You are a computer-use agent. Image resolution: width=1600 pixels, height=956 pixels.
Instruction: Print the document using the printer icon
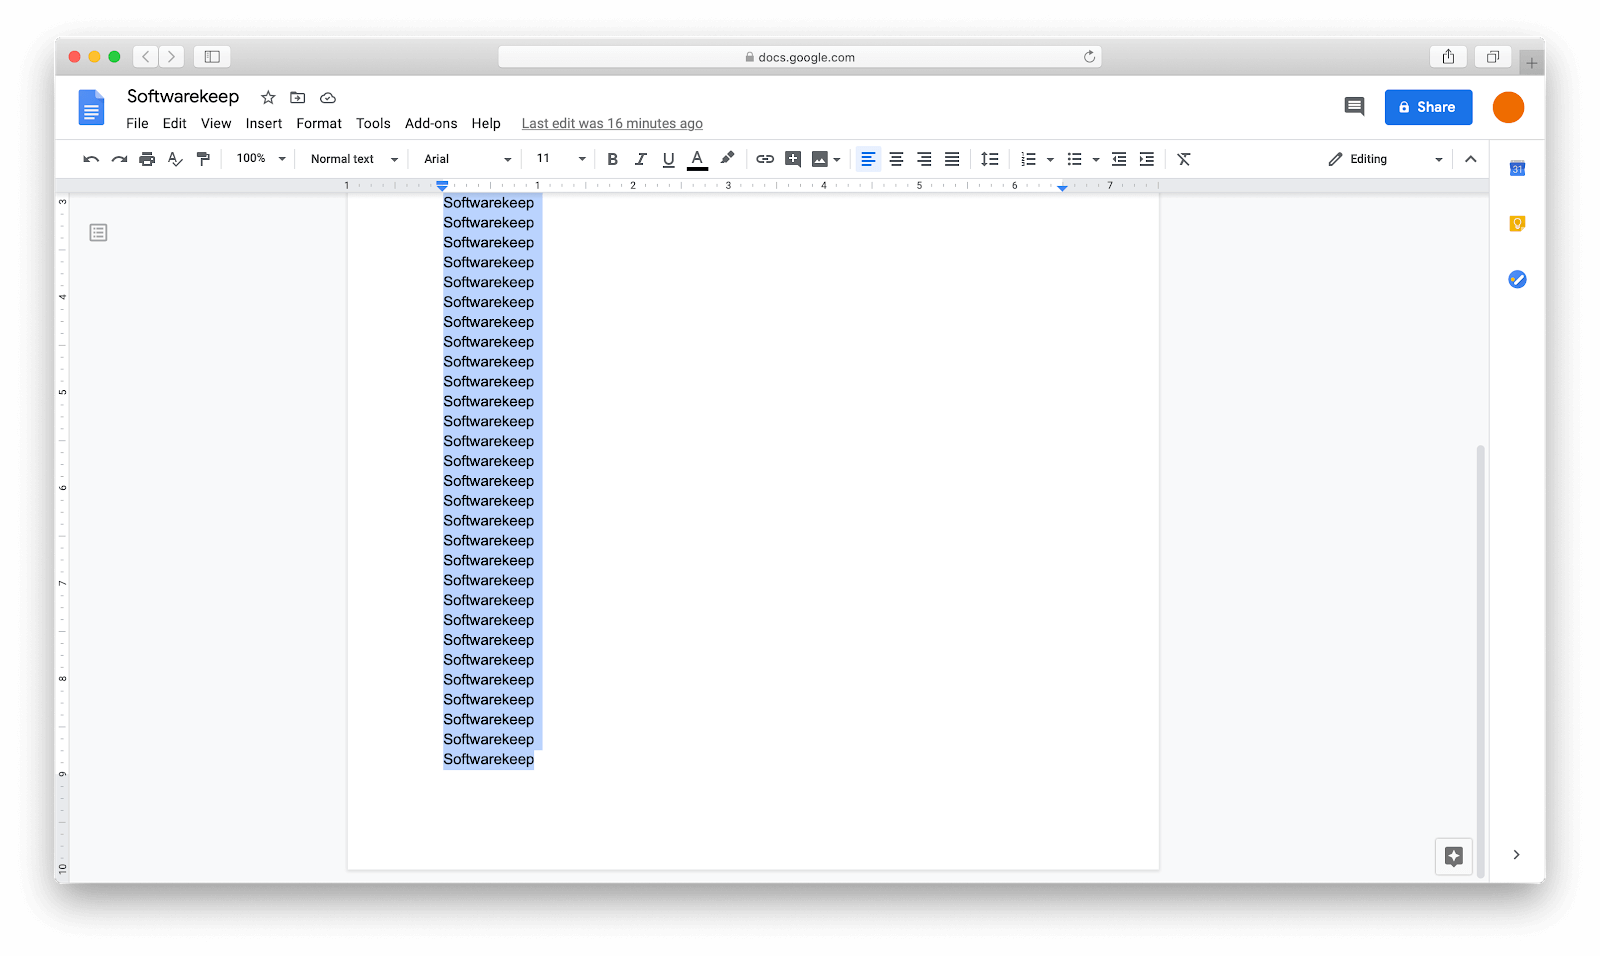[x=147, y=159]
